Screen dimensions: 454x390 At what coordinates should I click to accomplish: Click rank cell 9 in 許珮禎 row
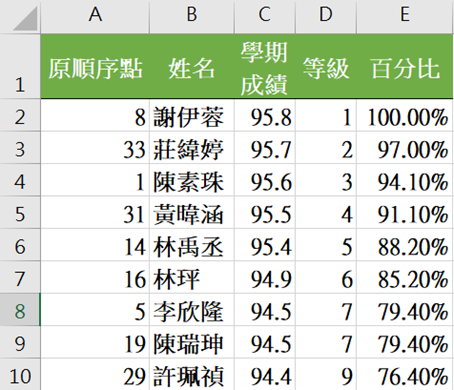[326, 374]
